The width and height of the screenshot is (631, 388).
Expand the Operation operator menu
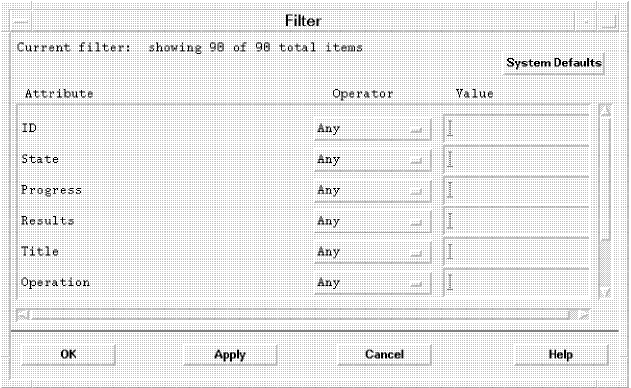click(x=373, y=283)
